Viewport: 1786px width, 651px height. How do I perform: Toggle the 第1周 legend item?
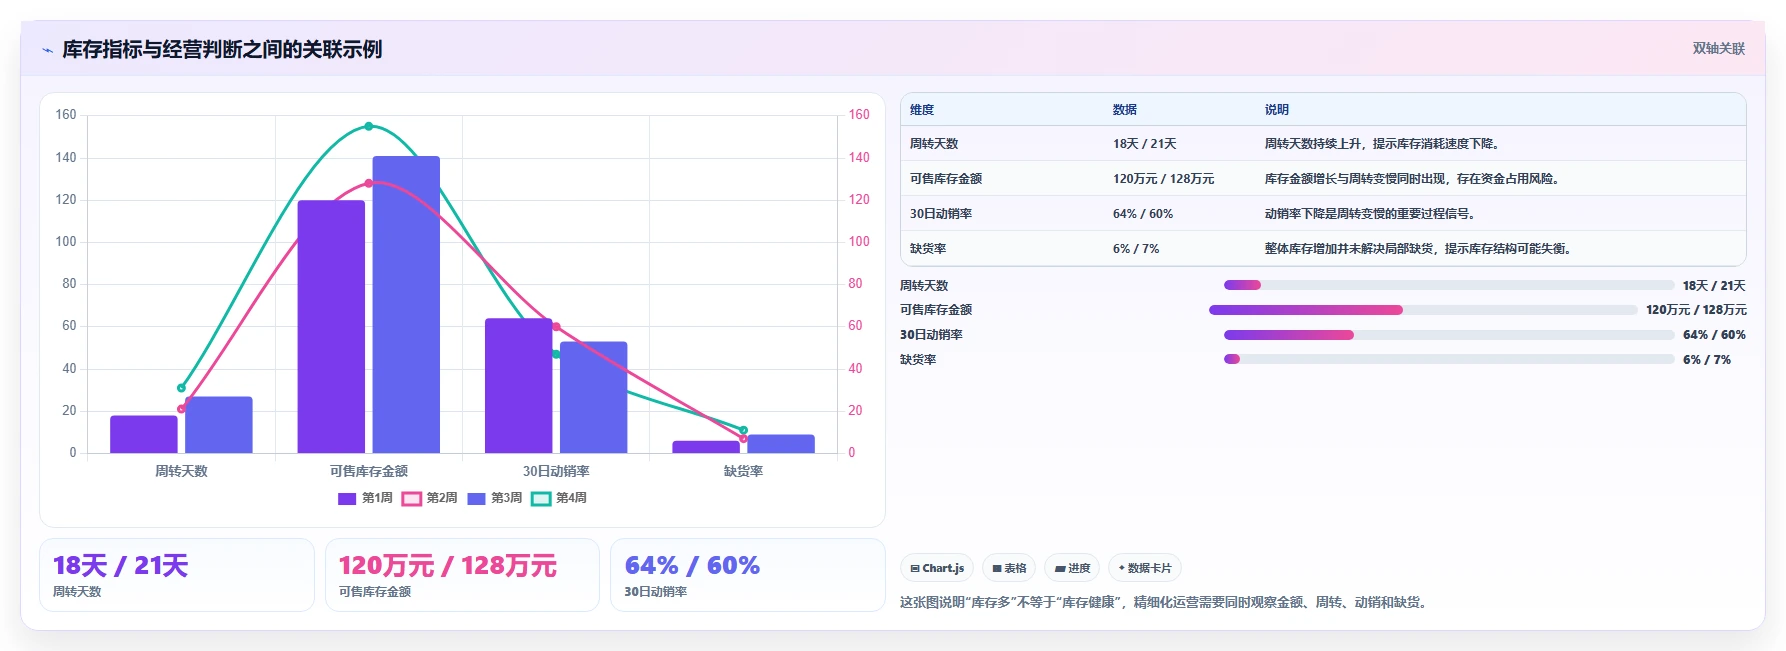[x=365, y=498]
